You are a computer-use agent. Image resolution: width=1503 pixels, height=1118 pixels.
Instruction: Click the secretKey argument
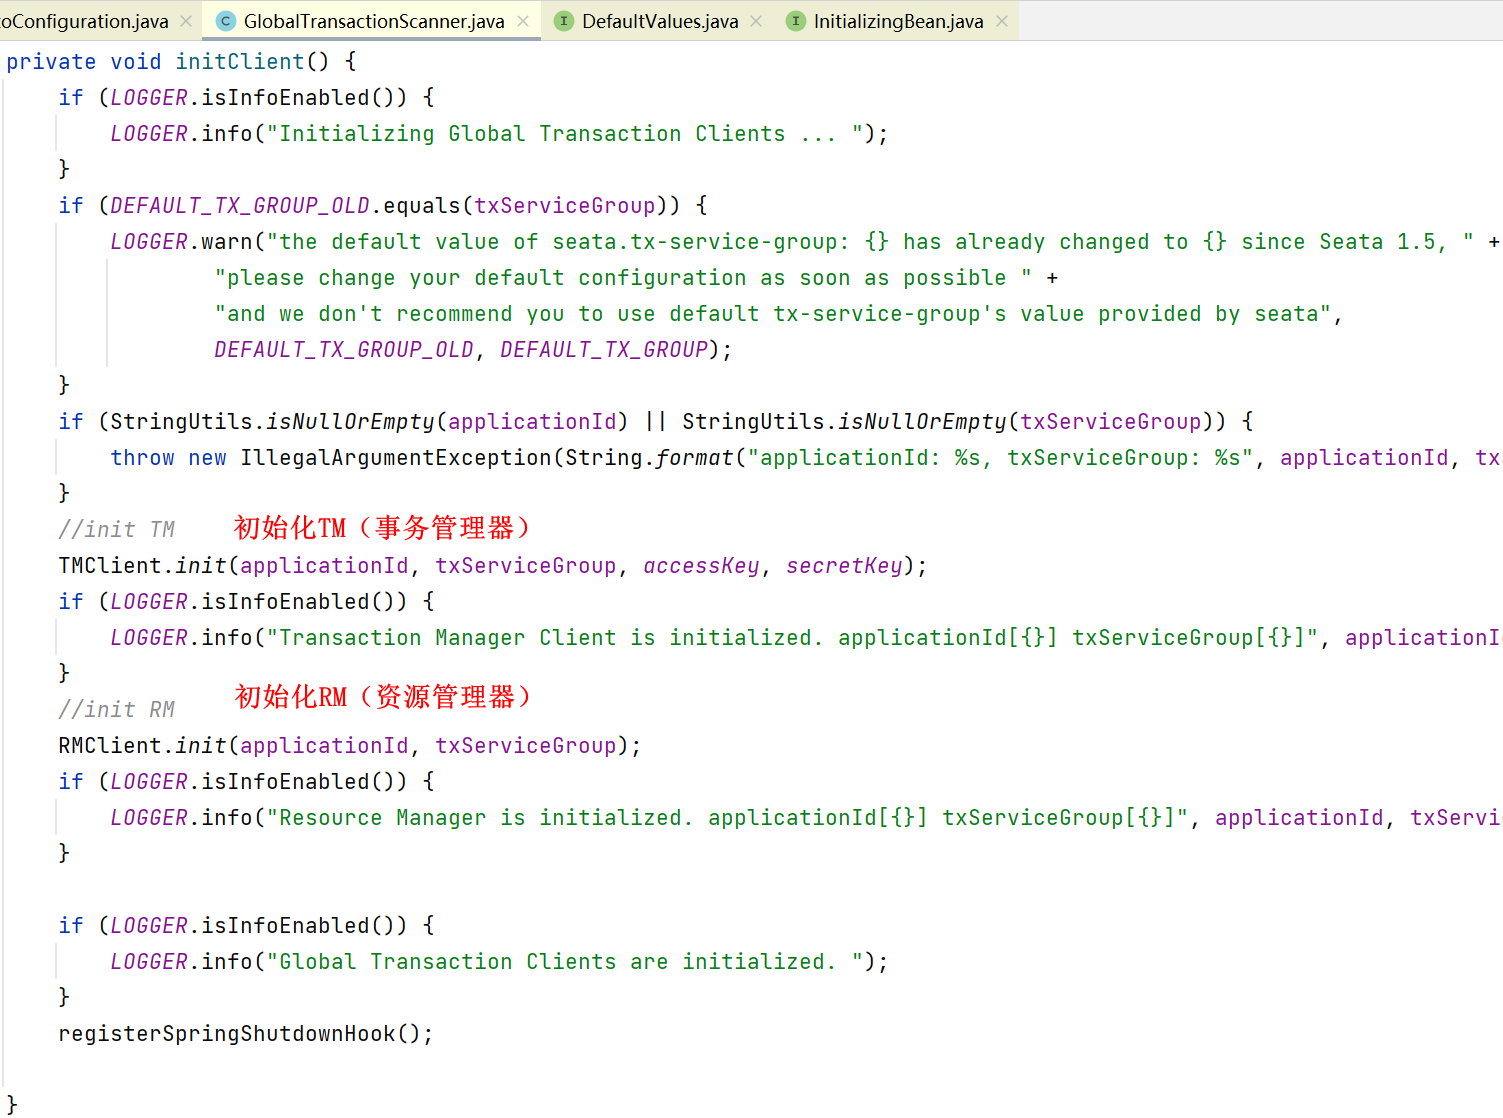tap(845, 566)
